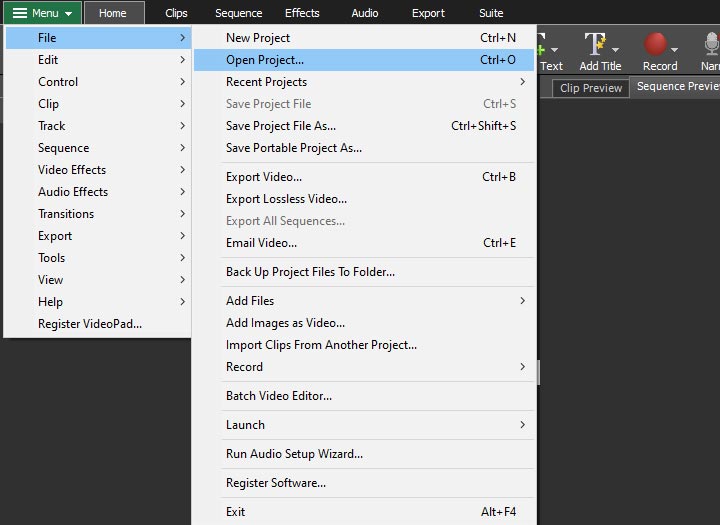Select Open Project from File menu
Image resolution: width=720 pixels, height=525 pixels.
[265, 60]
